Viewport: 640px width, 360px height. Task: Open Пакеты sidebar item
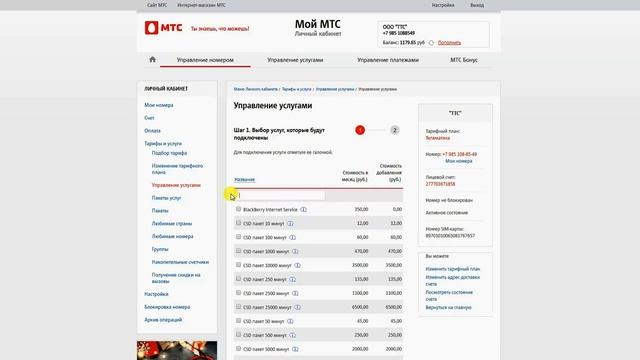tap(160, 211)
